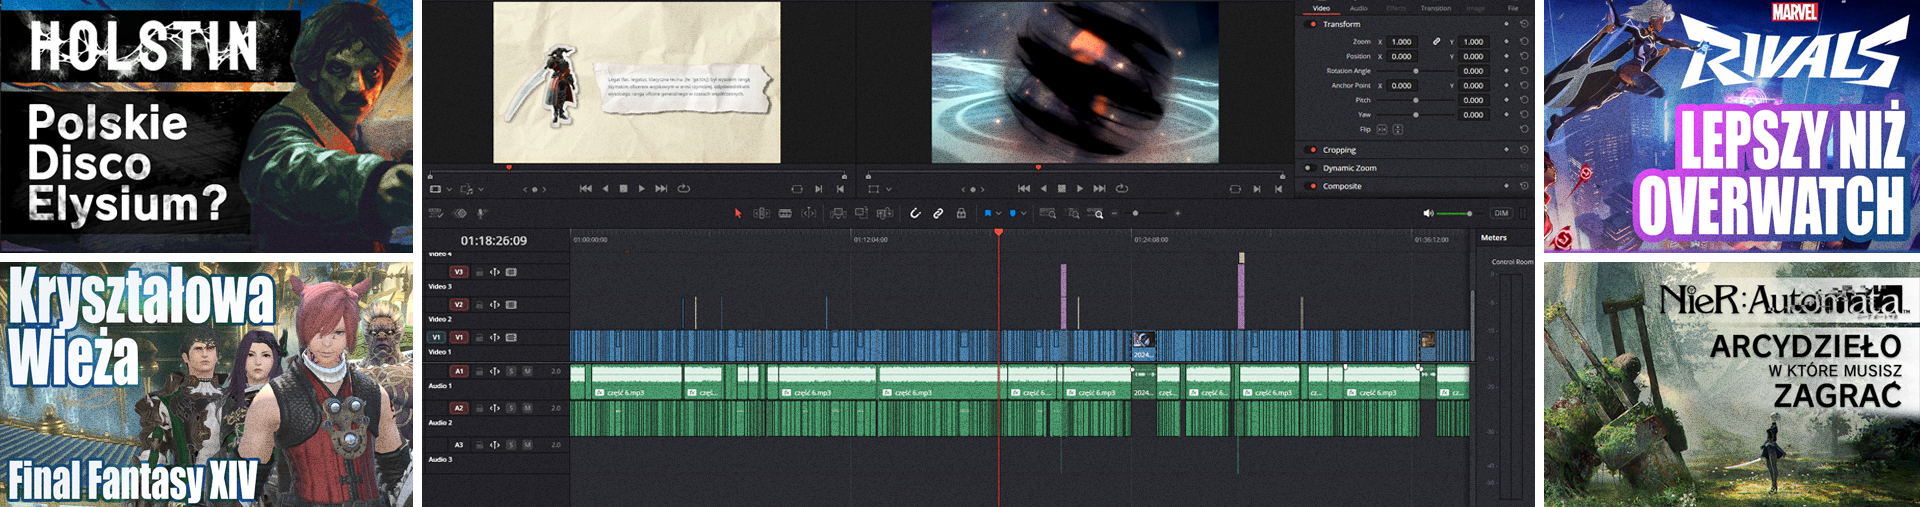Disable the Composite section toggle
This screenshot has width=1920, height=507.
point(1312,186)
